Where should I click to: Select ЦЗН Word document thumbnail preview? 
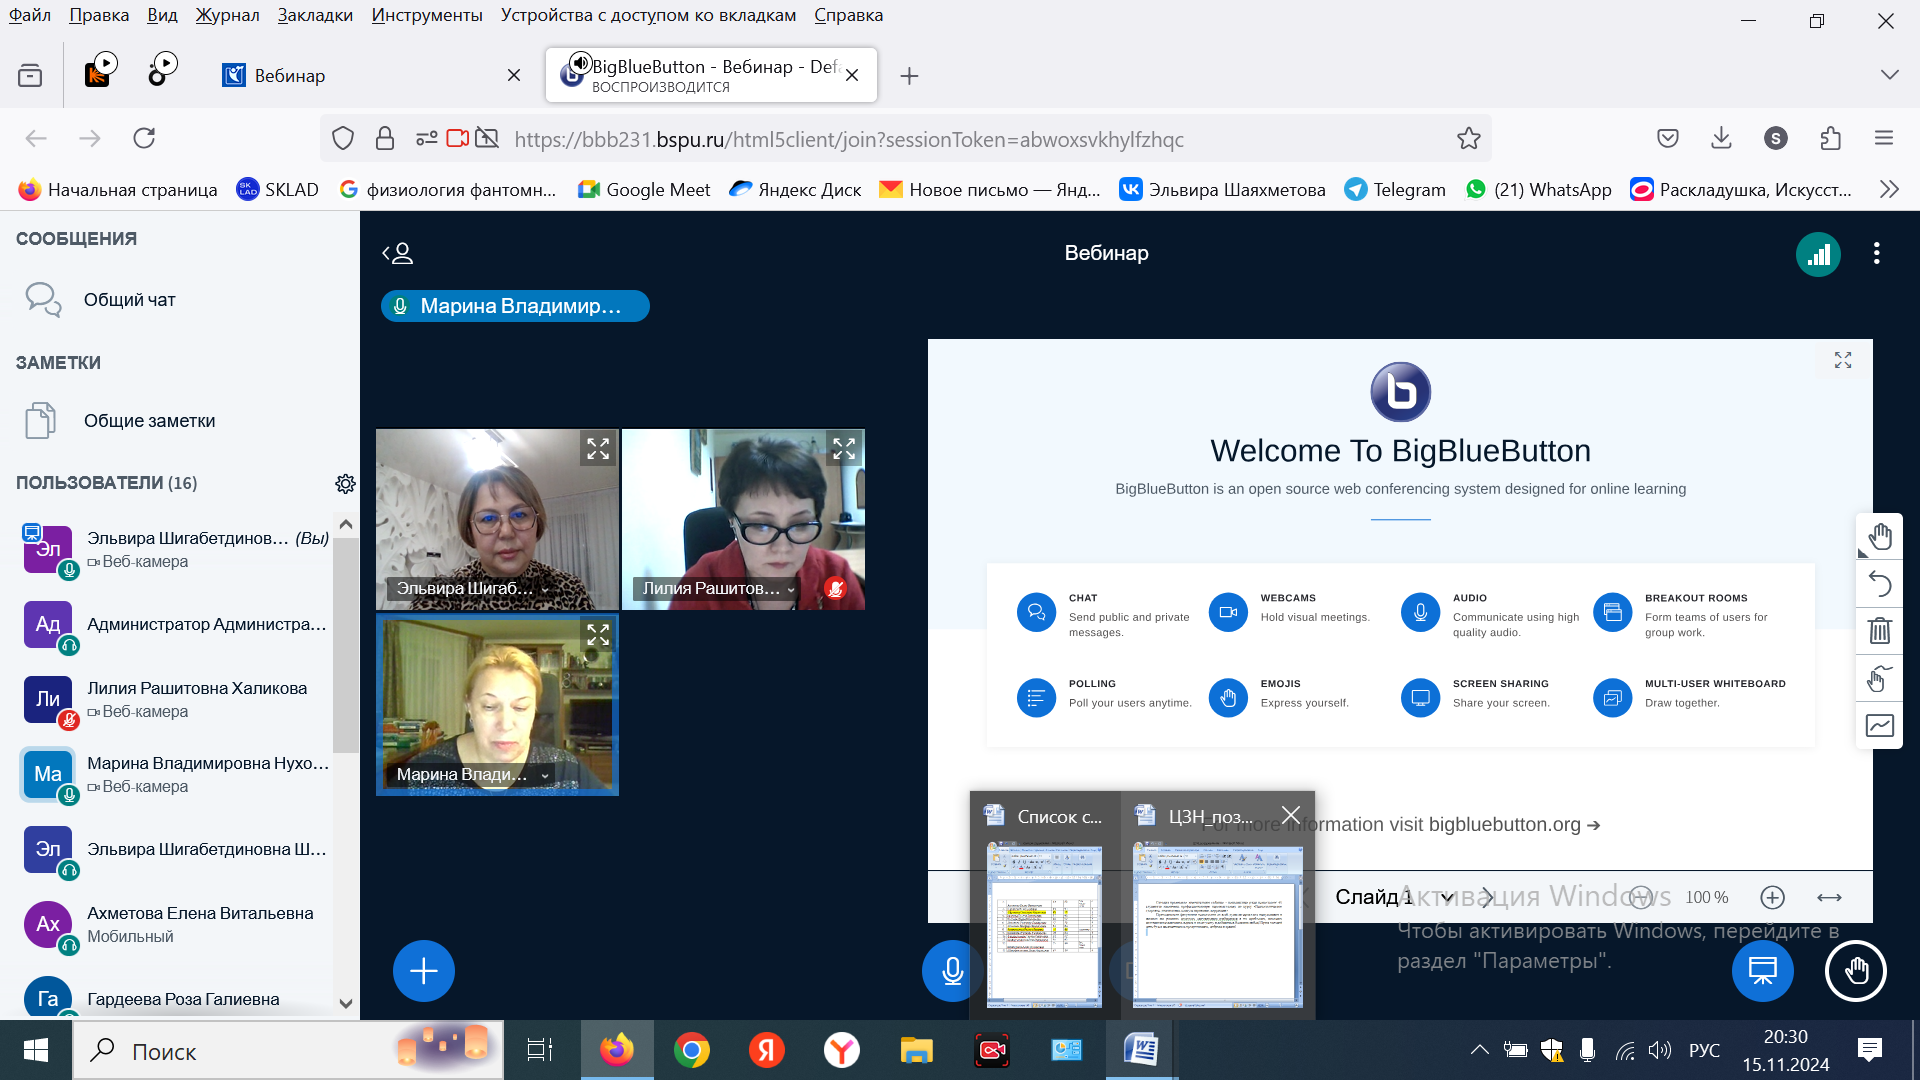pyautogui.click(x=1217, y=925)
